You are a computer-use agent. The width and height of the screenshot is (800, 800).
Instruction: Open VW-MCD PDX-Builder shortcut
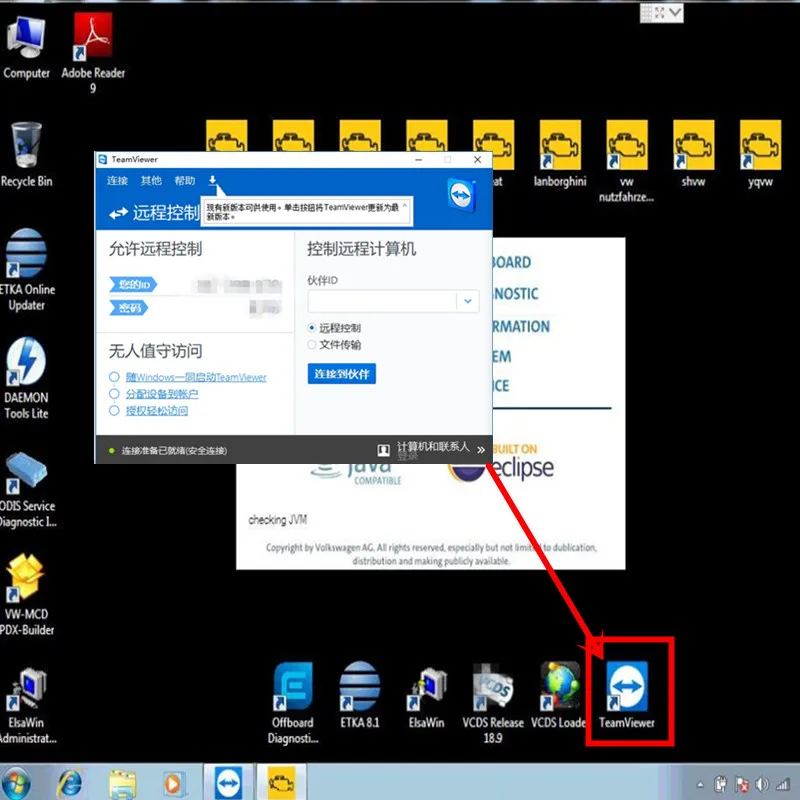pyautogui.click(x=27, y=595)
